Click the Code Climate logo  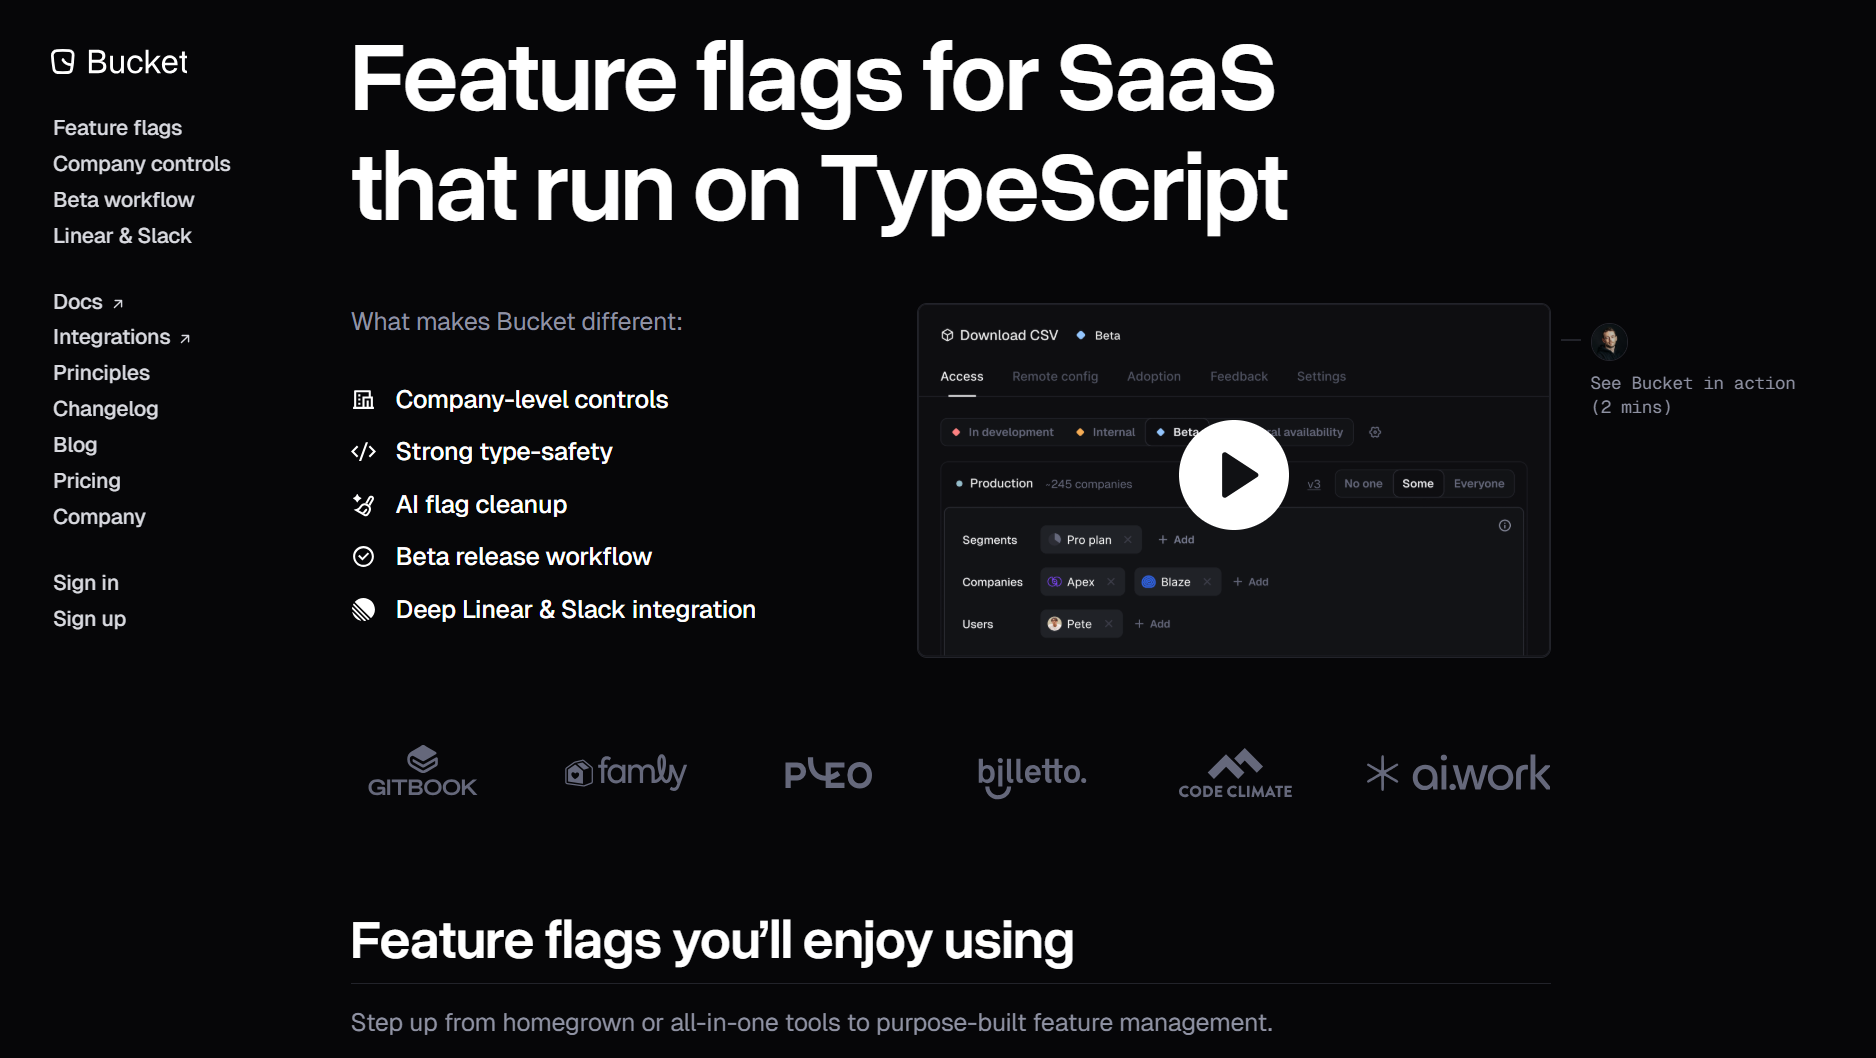click(1235, 773)
